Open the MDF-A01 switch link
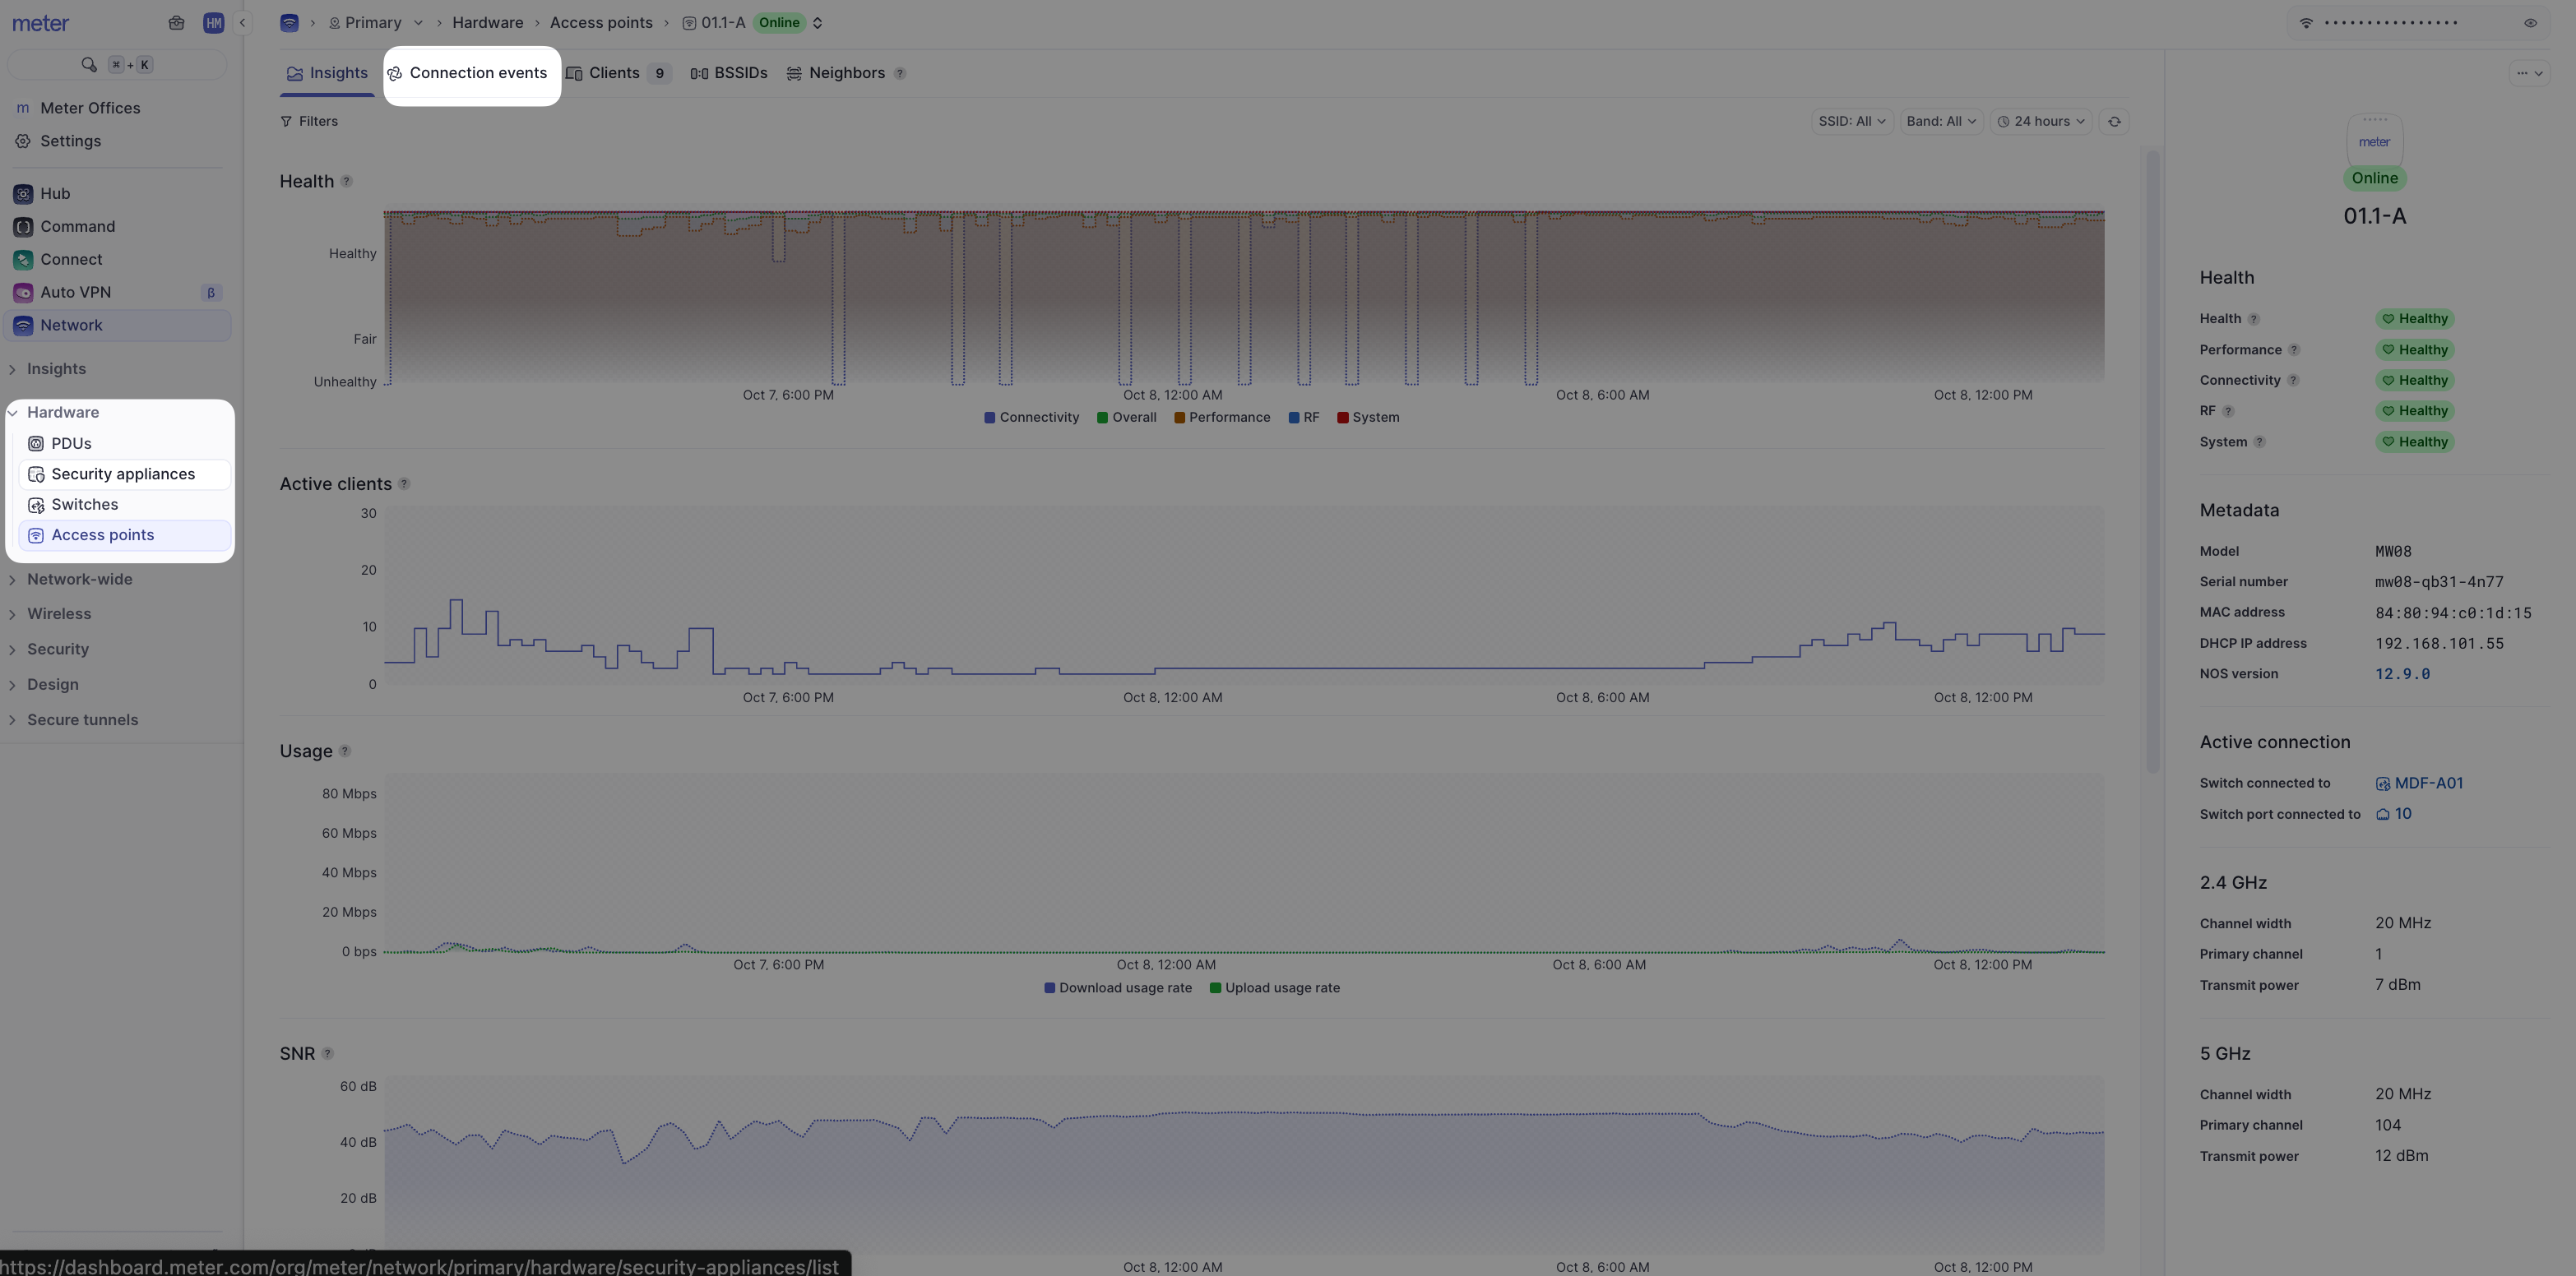This screenshot has width=2576, height=1276. 2427,784
